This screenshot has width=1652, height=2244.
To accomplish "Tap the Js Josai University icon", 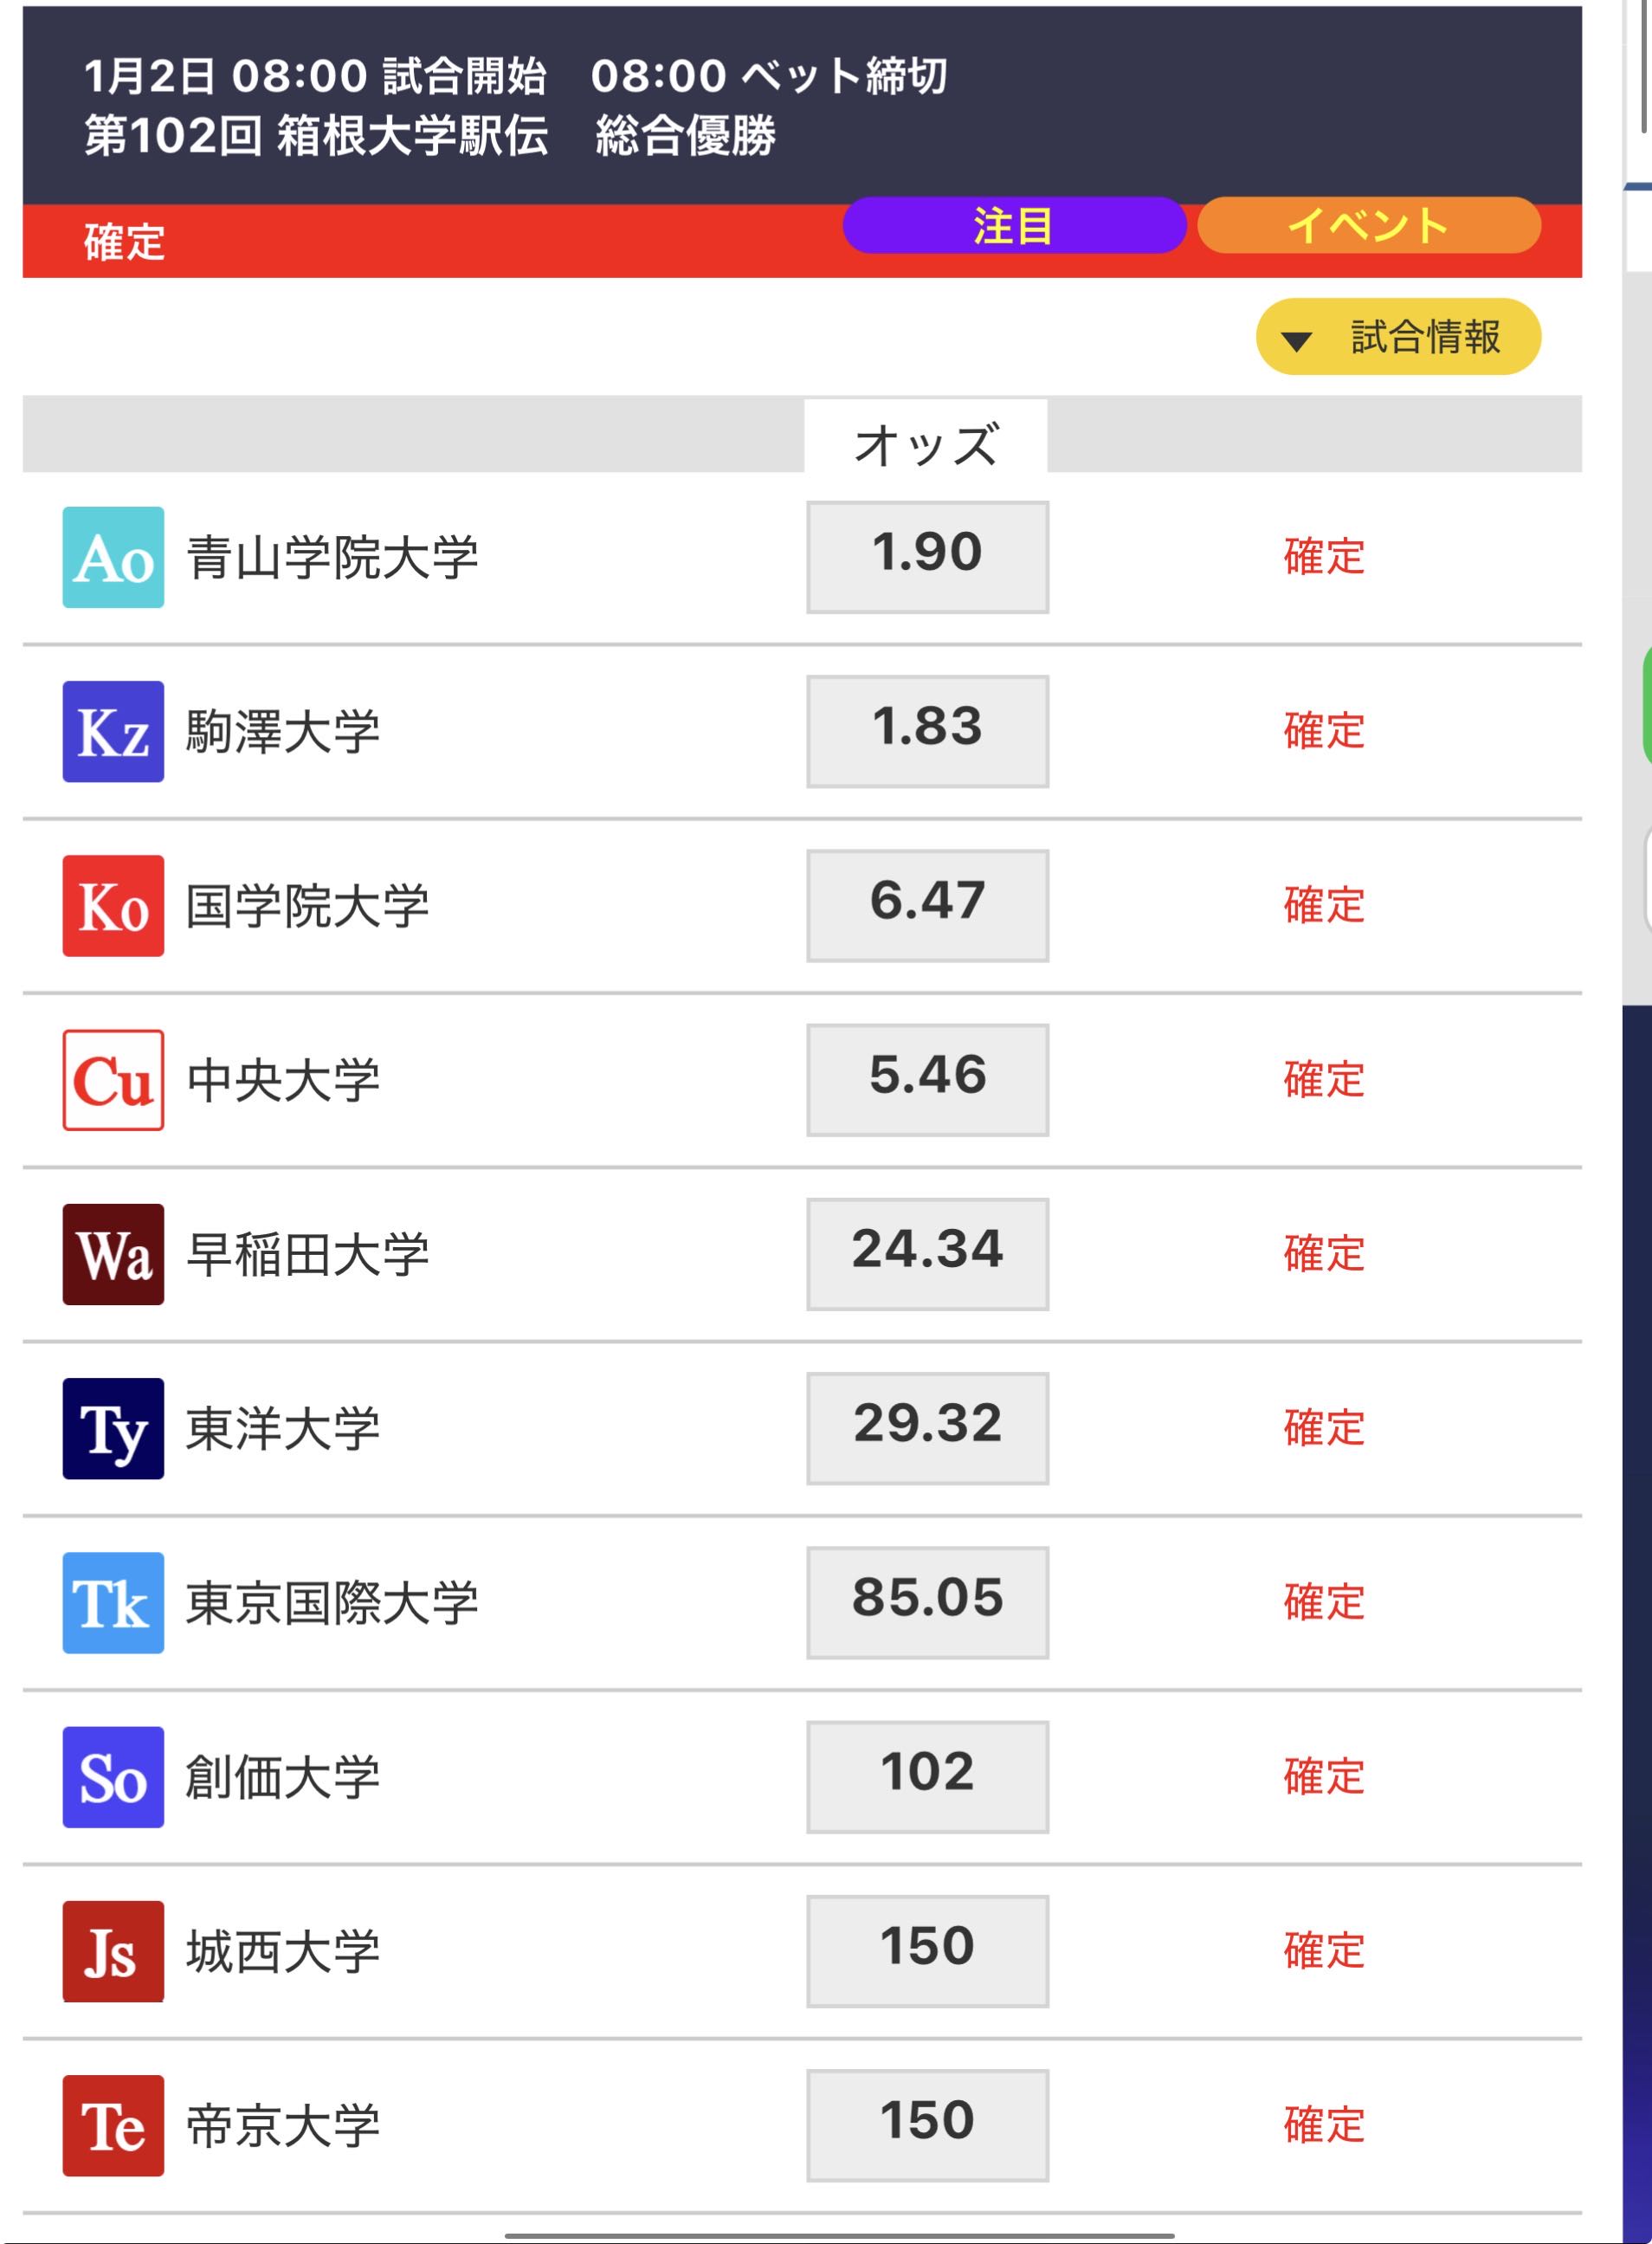I will (x=113, y=1951).
